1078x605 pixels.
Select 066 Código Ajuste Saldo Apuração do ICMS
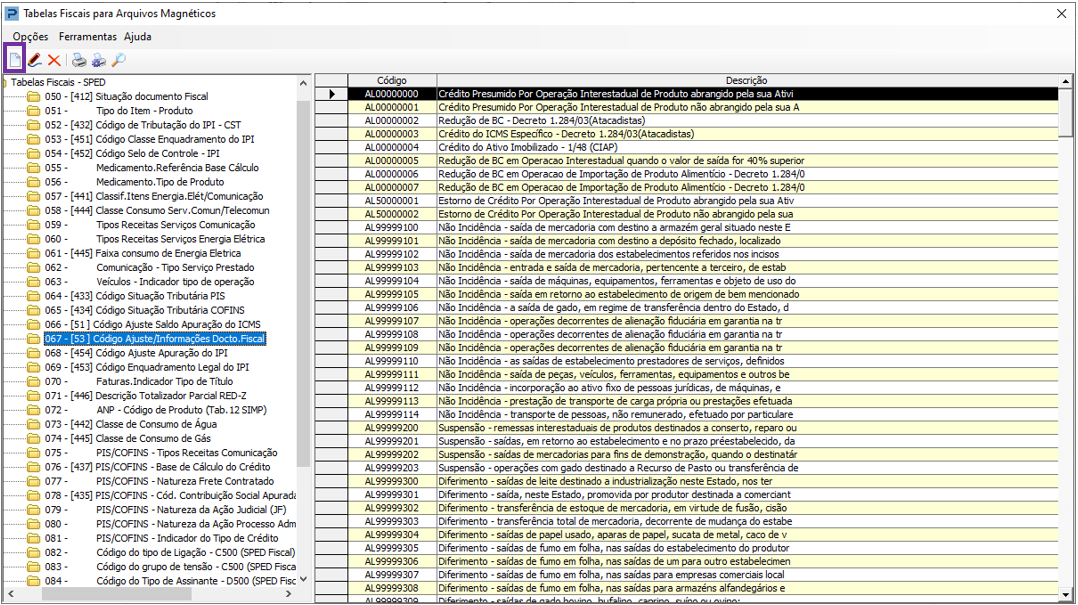coord(153,324)
